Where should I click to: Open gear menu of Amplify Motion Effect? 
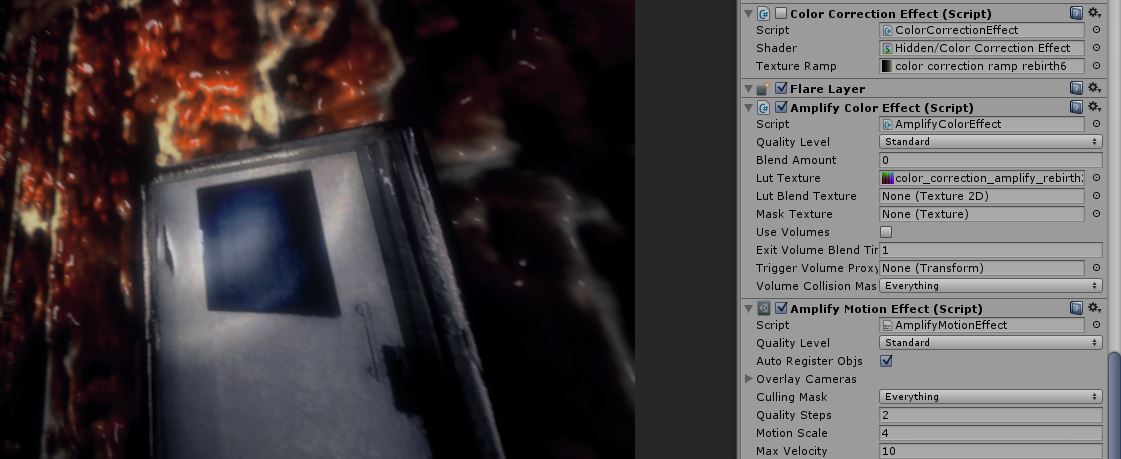click(x=1095, y=308)
